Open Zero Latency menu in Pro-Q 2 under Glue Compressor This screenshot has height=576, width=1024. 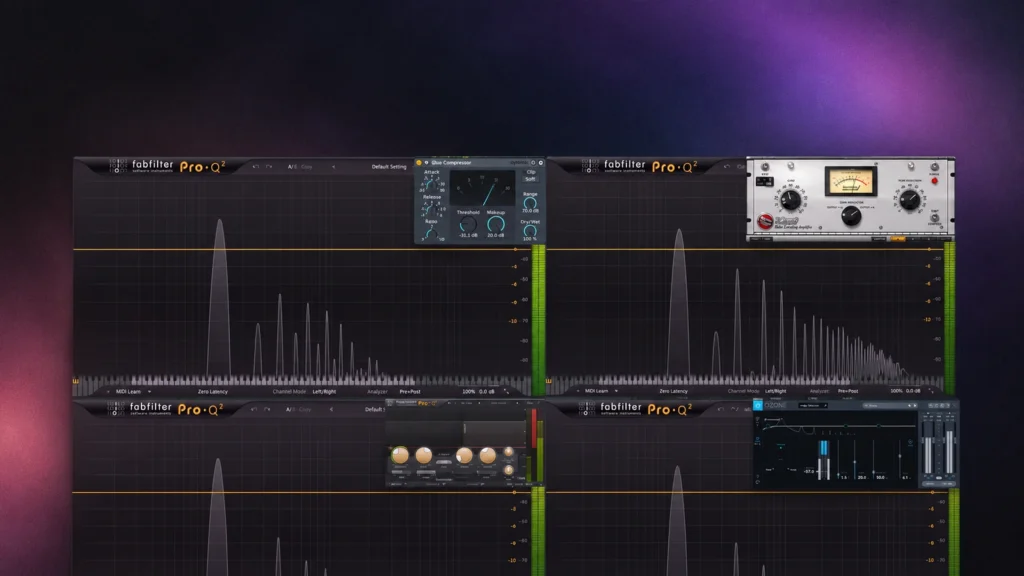[213, 392]
